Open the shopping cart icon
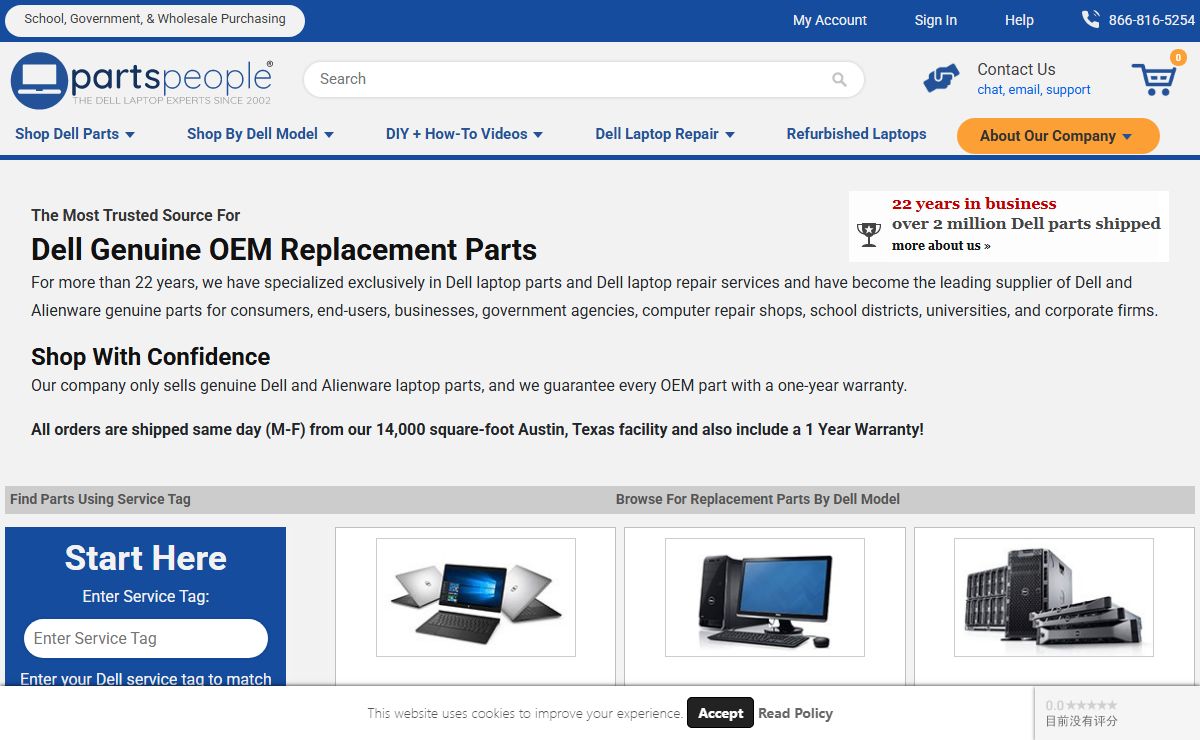The width and height of the screenshot is (1200, 740). [1153, 79]
